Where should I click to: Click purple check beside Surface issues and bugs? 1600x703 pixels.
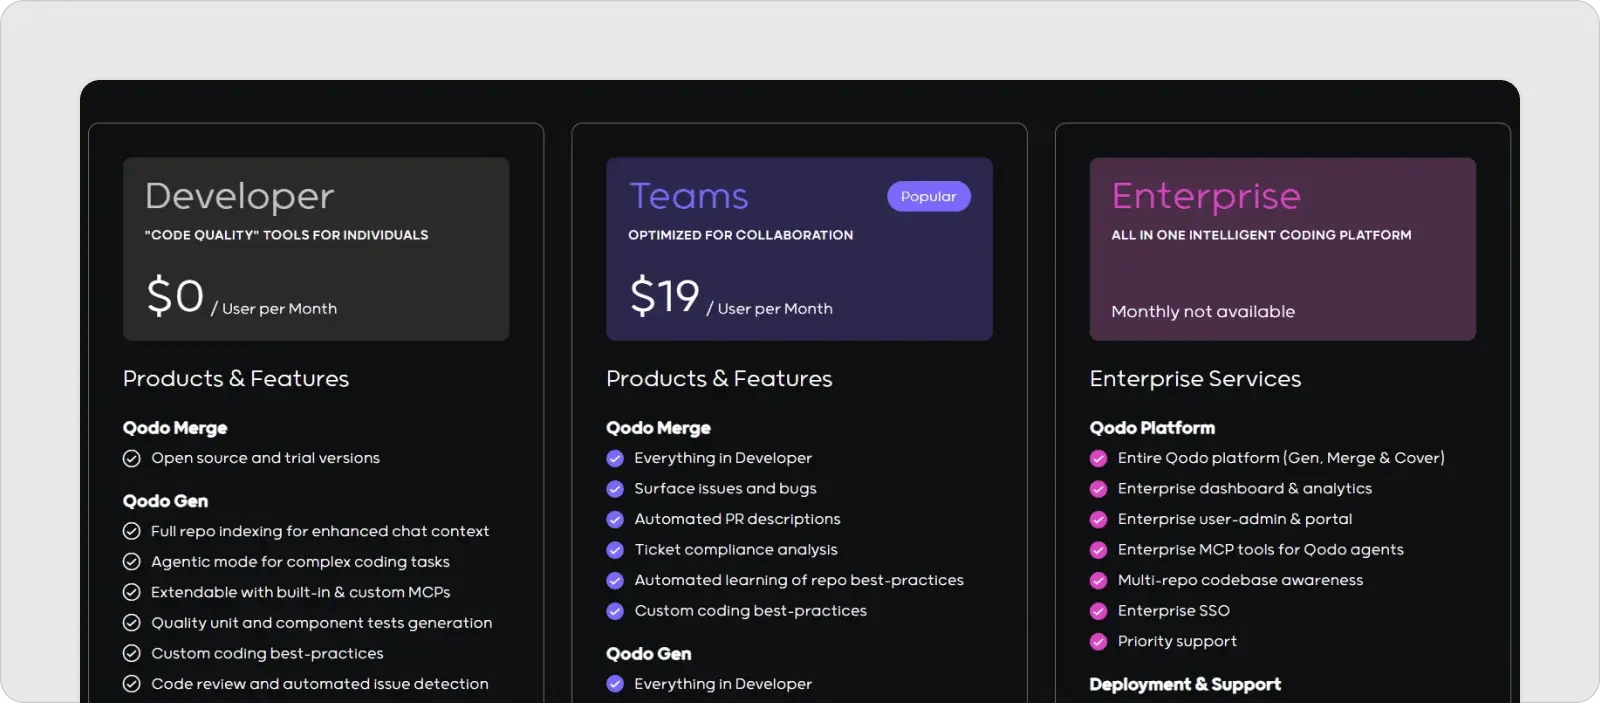point(615,489)
